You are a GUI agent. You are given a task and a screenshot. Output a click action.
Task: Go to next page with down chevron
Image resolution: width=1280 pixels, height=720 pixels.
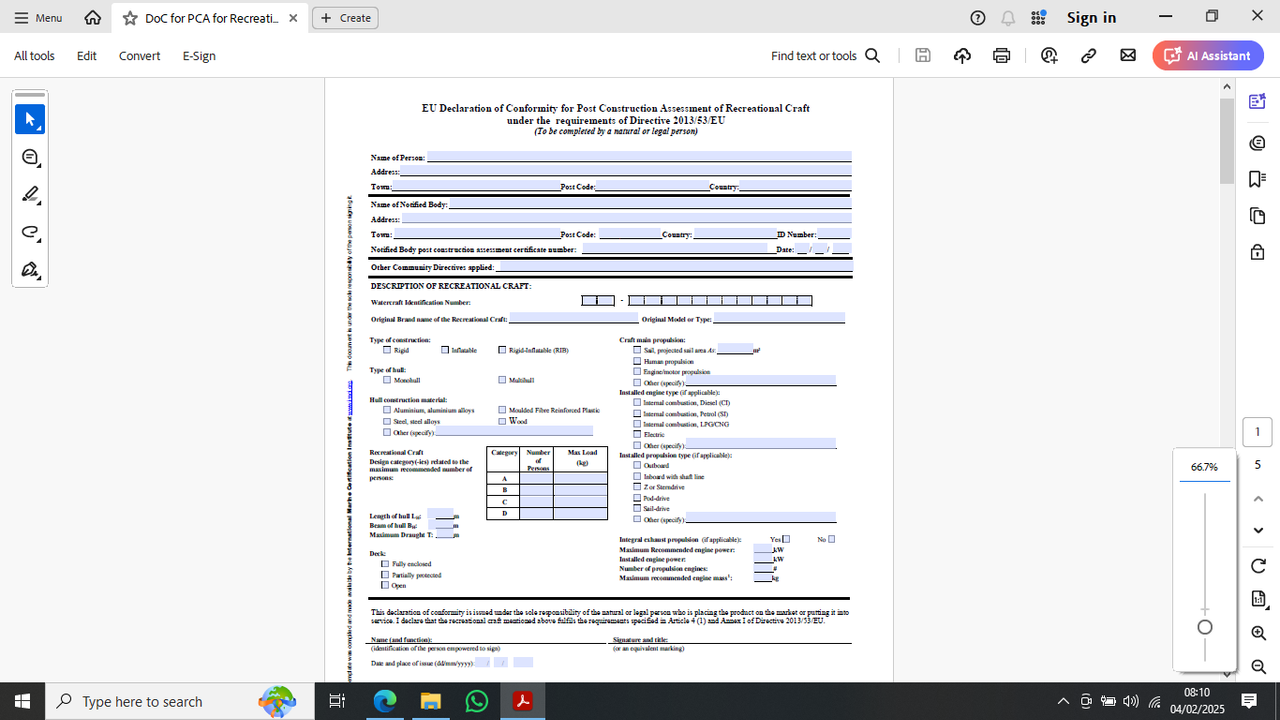click(x=1258, y=531)
